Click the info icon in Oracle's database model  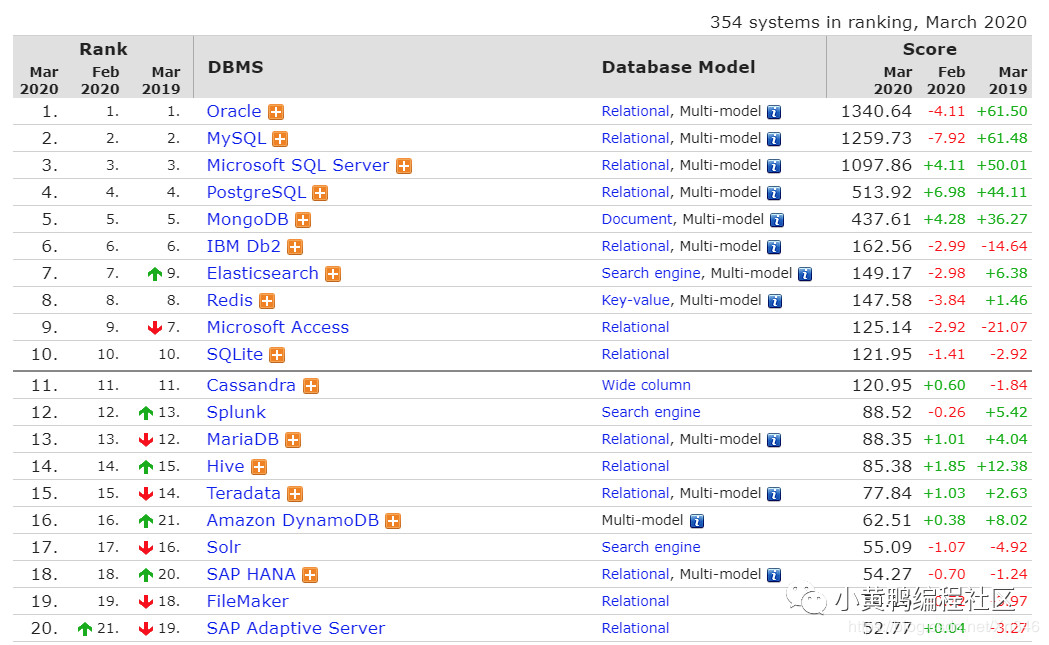[x=774, y=112]
